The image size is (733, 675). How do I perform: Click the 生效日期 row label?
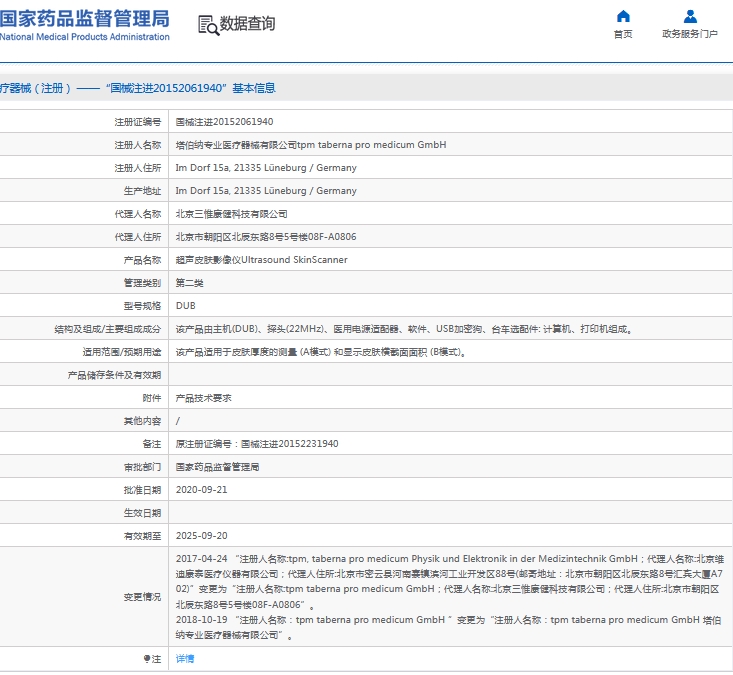[143, 513]
